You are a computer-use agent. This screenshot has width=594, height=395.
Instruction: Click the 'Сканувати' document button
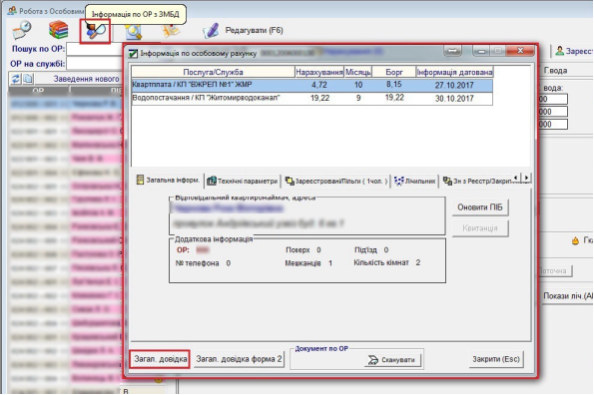click(x=392, y=360)
